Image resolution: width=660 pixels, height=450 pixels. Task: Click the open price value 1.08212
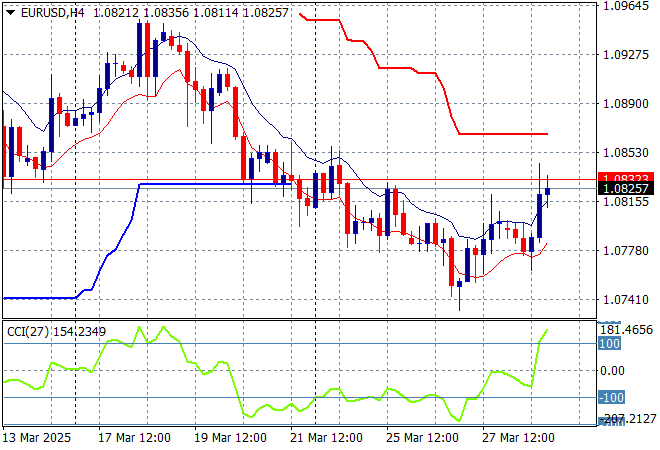tap(116, 13)
